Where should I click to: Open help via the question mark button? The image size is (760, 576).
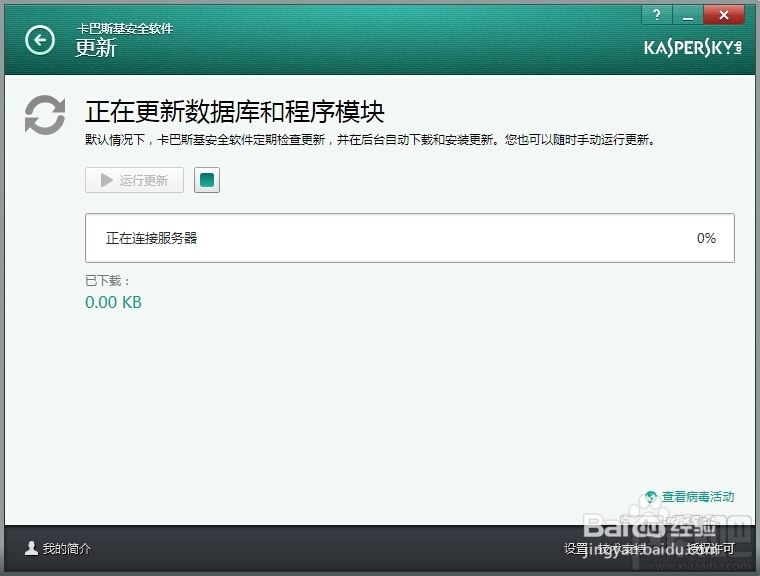tap(656, 15)
